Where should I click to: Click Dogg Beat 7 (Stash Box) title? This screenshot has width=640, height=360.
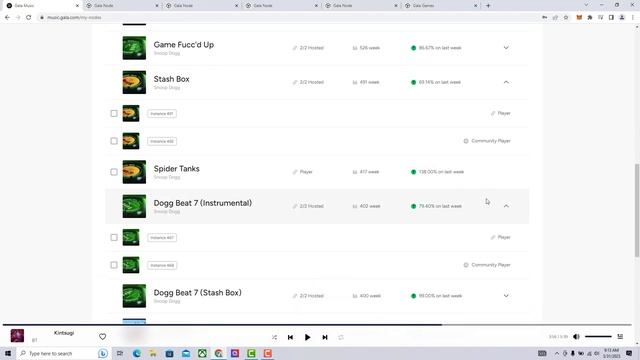(x=198, y=293)
